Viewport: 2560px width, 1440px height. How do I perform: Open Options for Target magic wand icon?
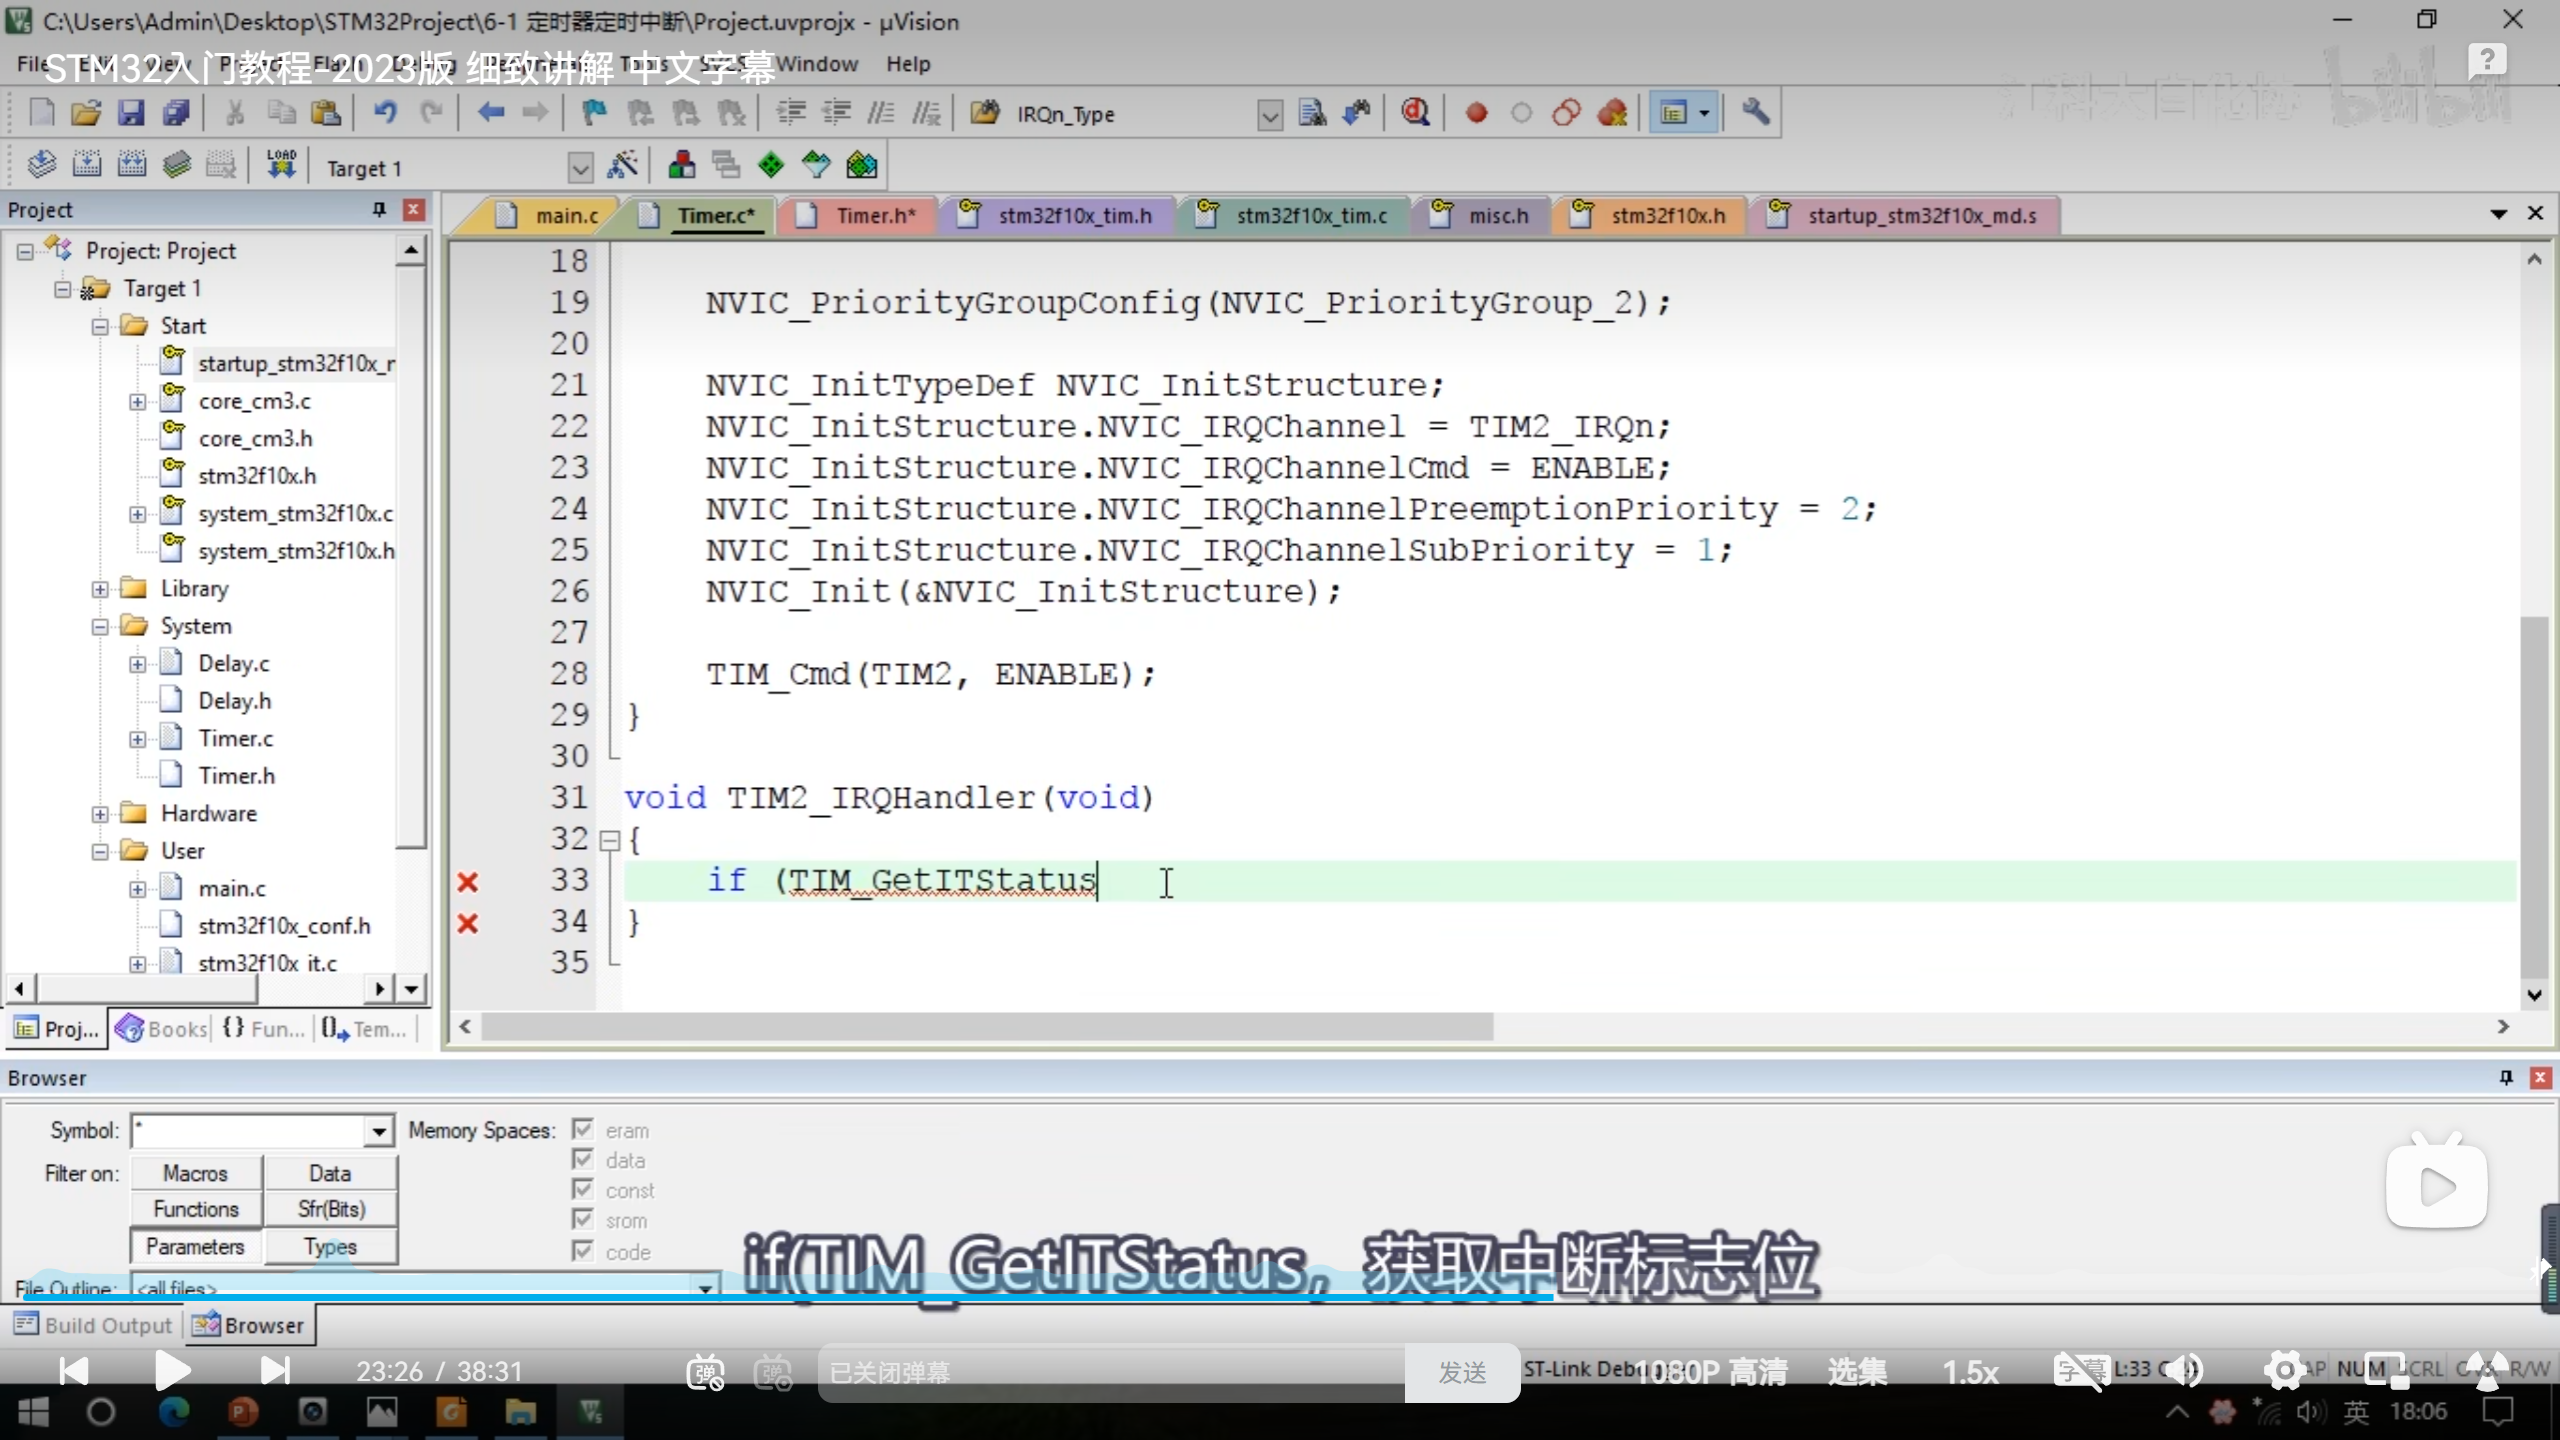(622, 166)
